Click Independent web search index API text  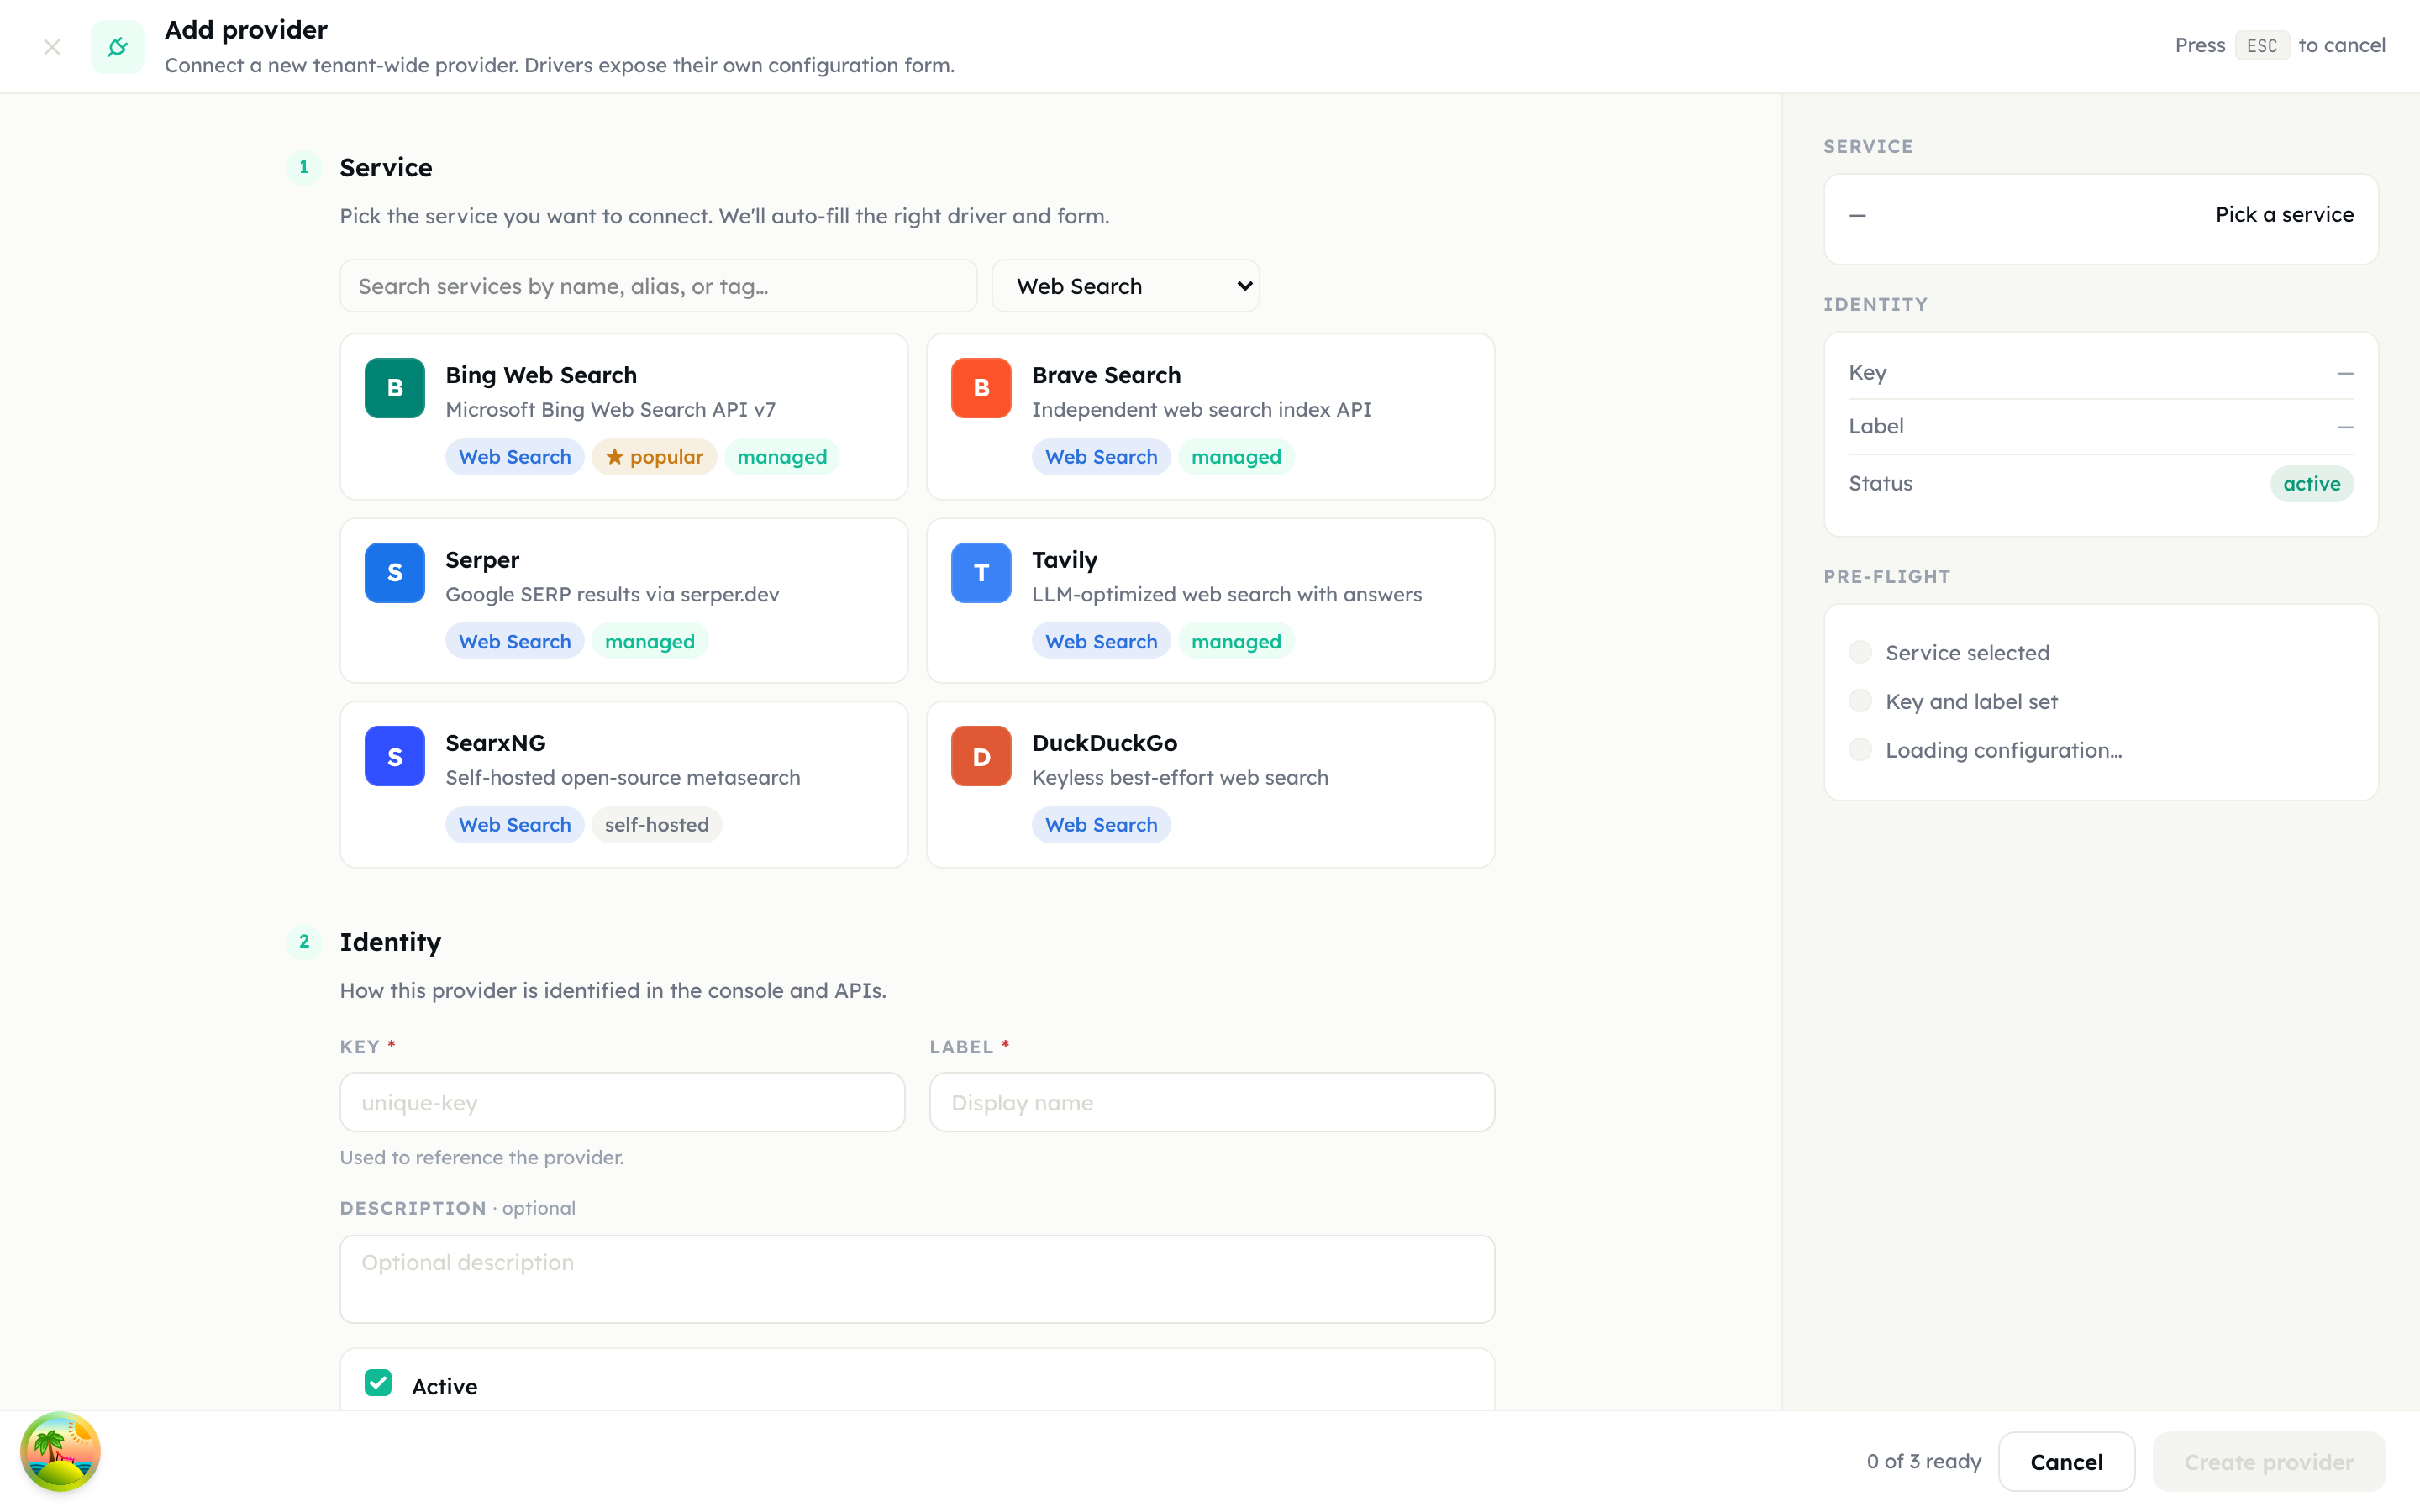(1202, 410)
